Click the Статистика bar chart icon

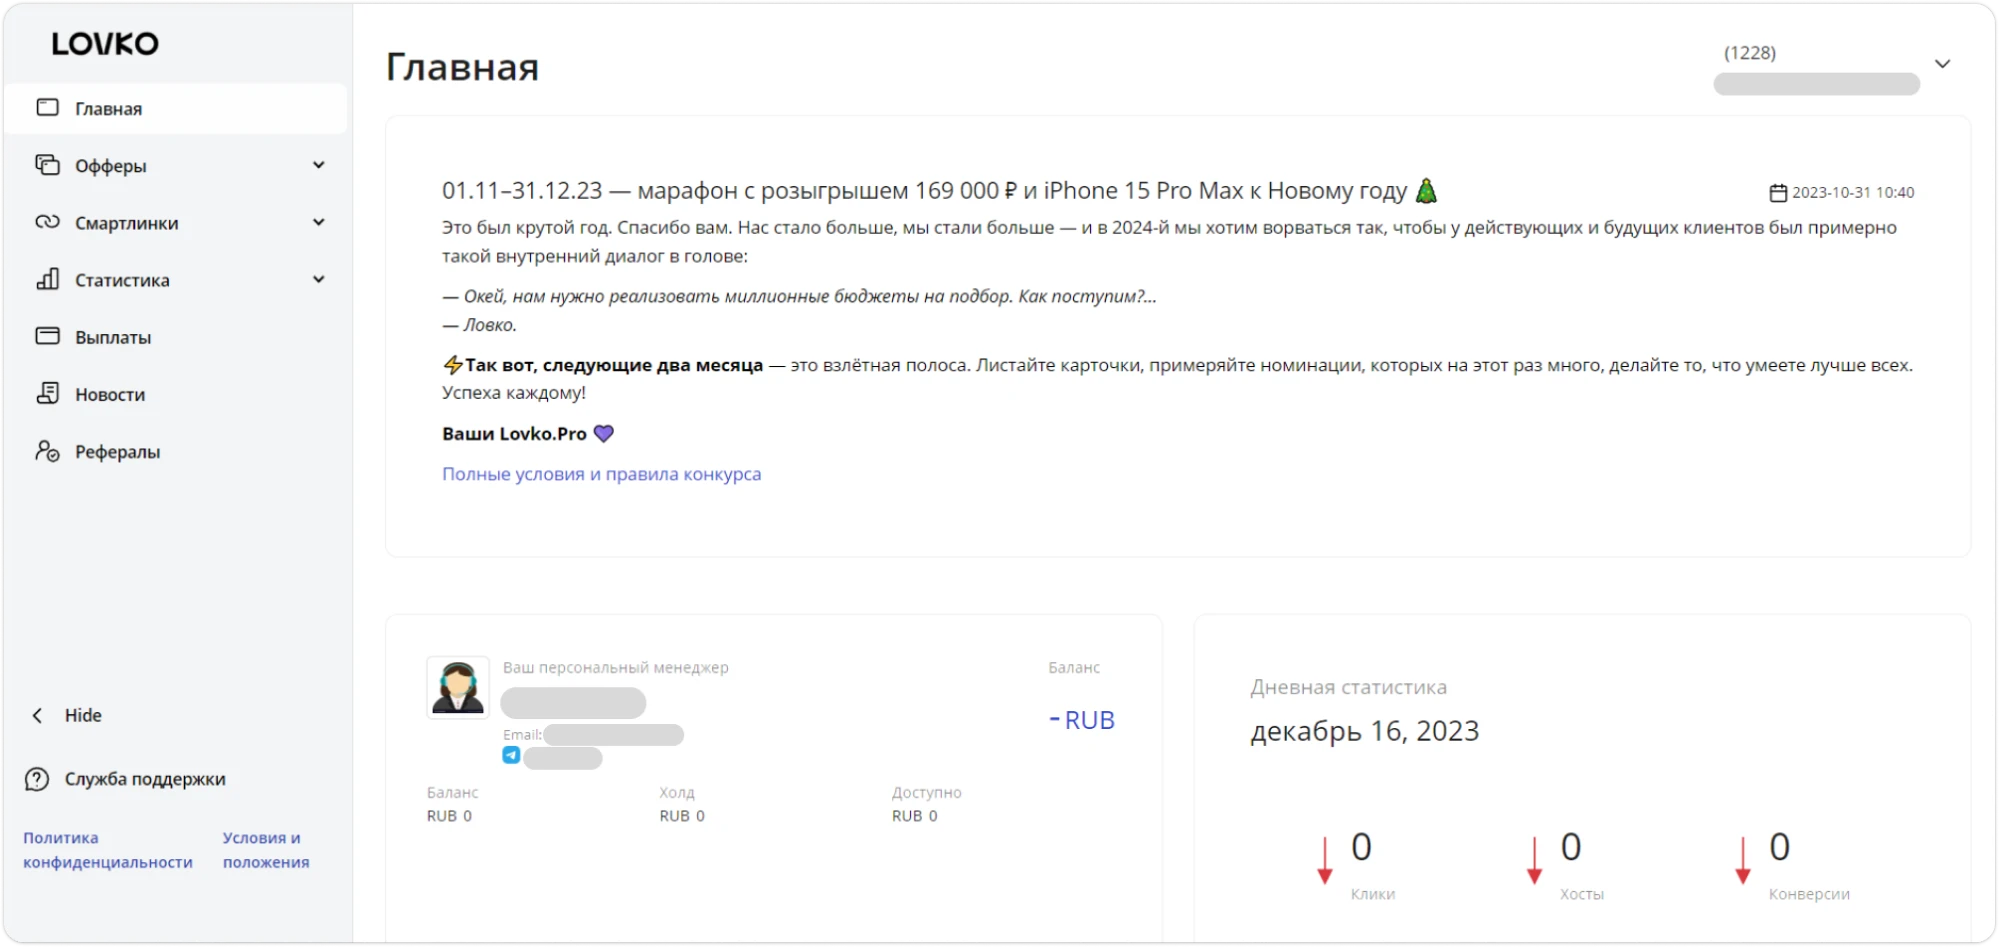(48, 279)
